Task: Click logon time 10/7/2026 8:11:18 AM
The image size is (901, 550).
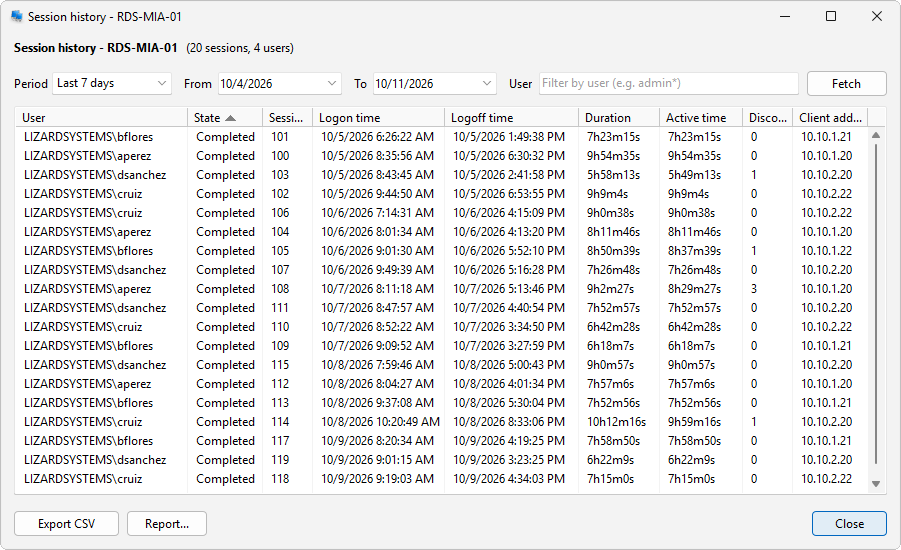Action: coord(377,289)
